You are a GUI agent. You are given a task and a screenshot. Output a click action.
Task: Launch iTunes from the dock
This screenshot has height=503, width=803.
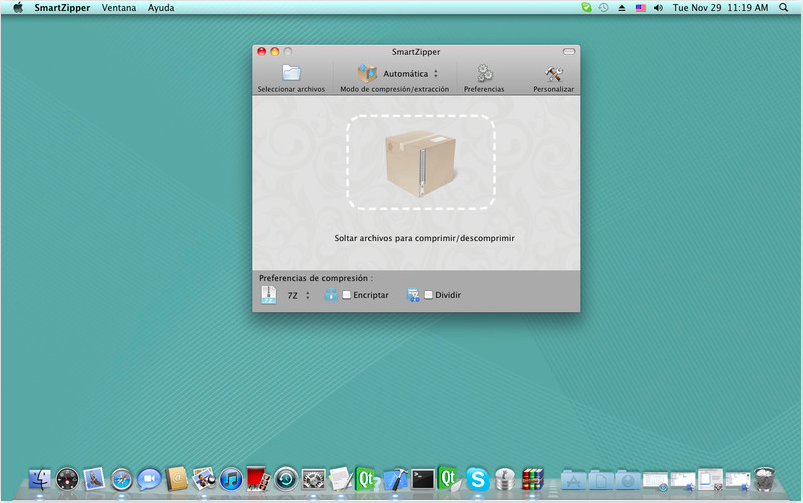point(231,480)
